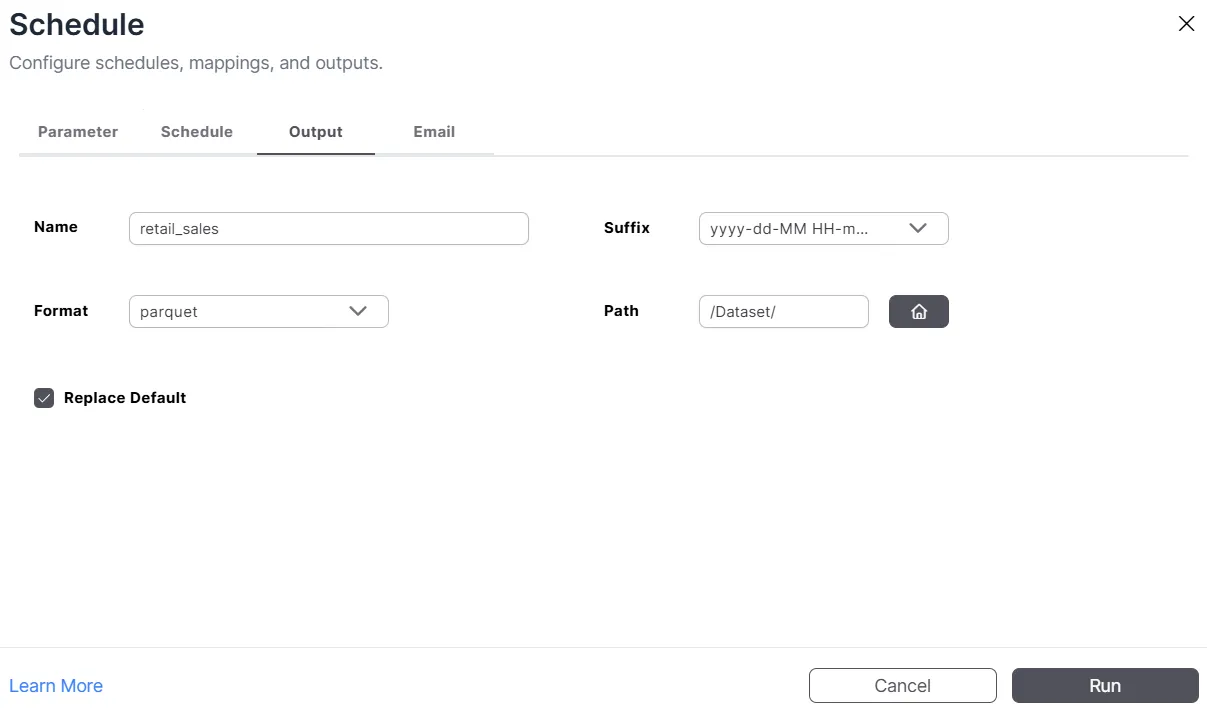Switch to the Parameter tab
The height and width of the screenshot is (708, 1207).
tap(78, 132)
